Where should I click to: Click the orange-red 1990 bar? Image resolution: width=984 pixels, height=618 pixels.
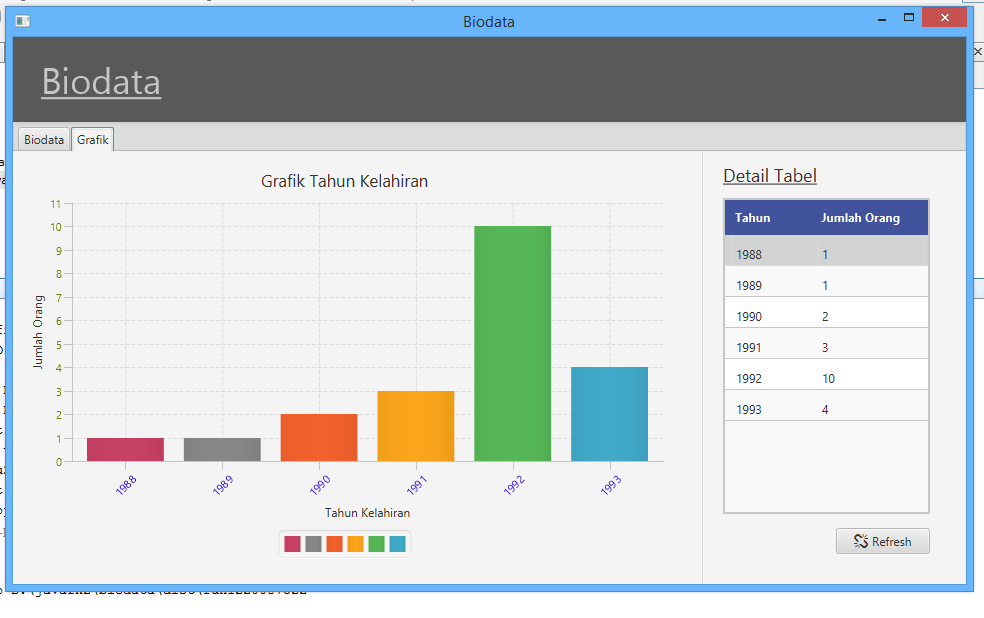[x=319, y=437]
